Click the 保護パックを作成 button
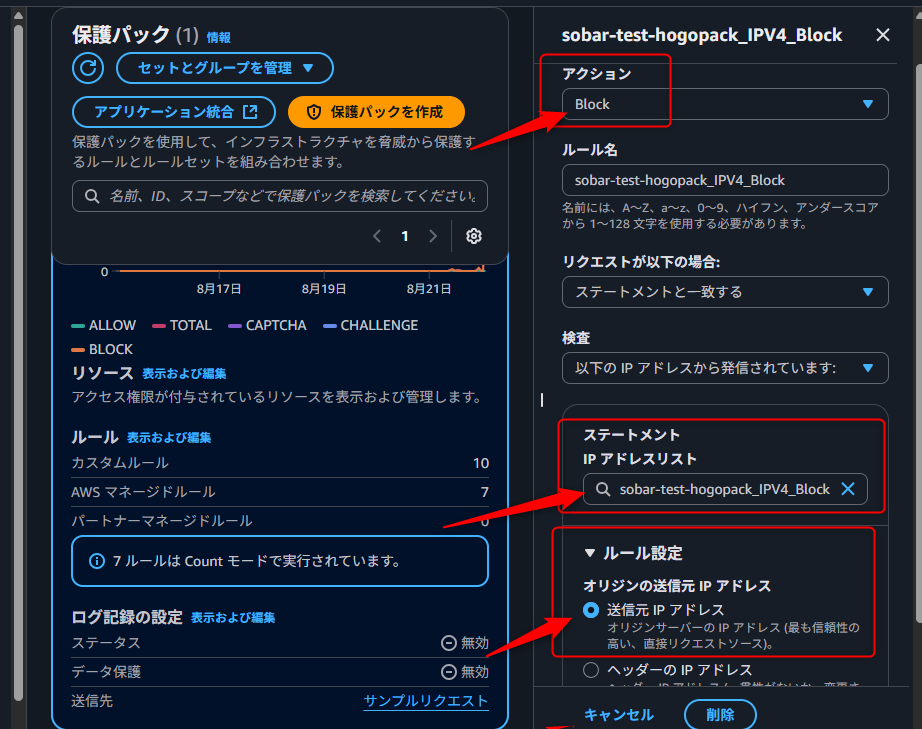This screenshot has height=729, width=922. click(x=376, y=112)
